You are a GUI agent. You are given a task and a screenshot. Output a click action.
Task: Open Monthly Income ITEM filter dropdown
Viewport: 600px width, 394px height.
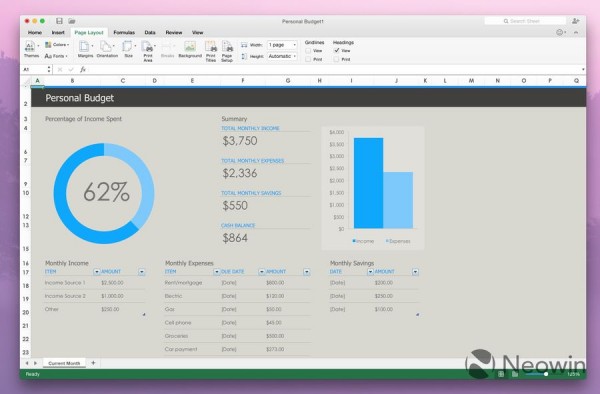[96, 272]
